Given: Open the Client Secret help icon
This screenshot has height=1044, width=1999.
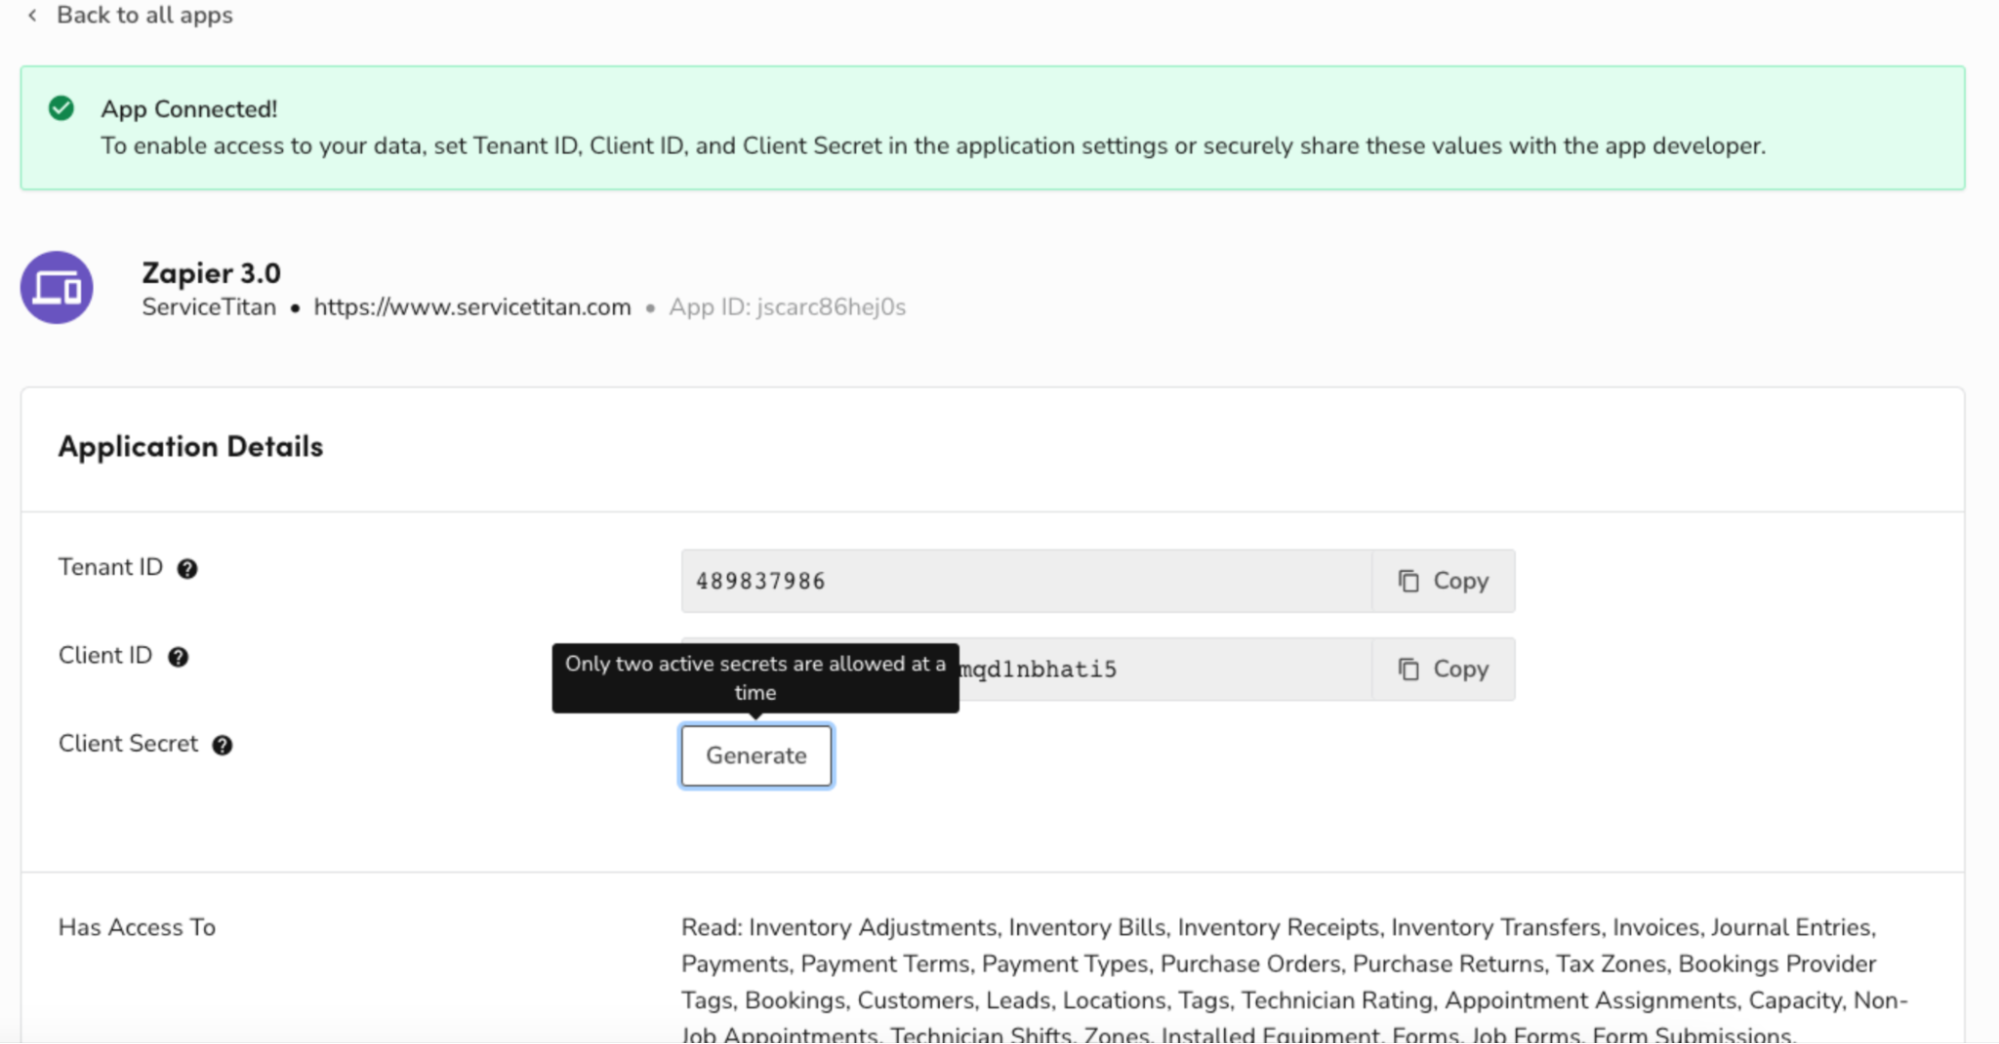Looking at the screenshot, I should click(x=222, y=745).
